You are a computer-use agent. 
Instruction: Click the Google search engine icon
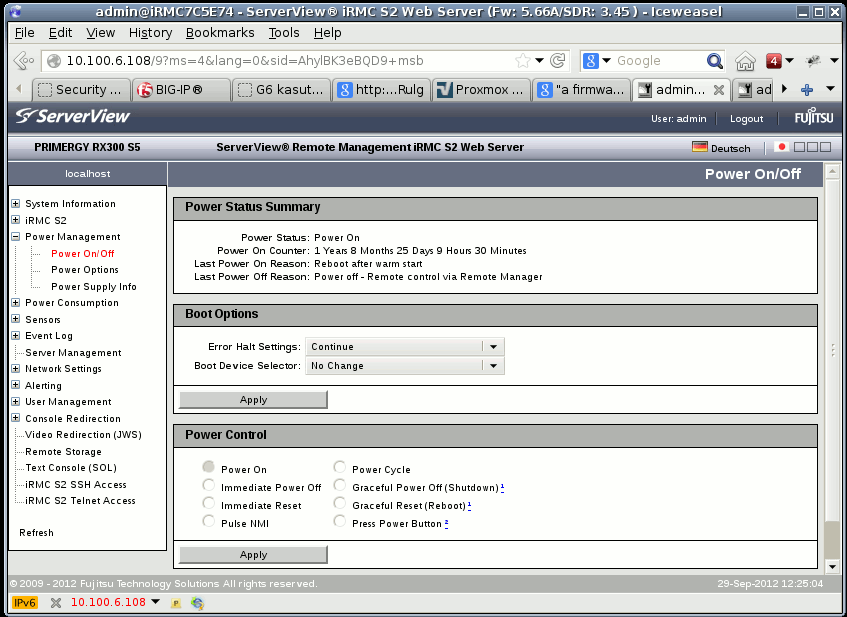pyautogui.click(x=590, y=61)
